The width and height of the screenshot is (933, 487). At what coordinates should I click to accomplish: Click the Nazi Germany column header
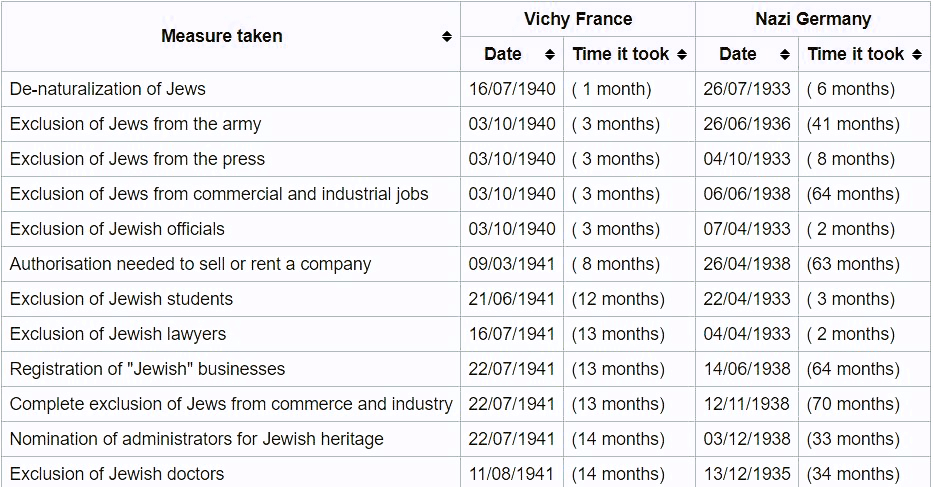(x=813, y=19)
